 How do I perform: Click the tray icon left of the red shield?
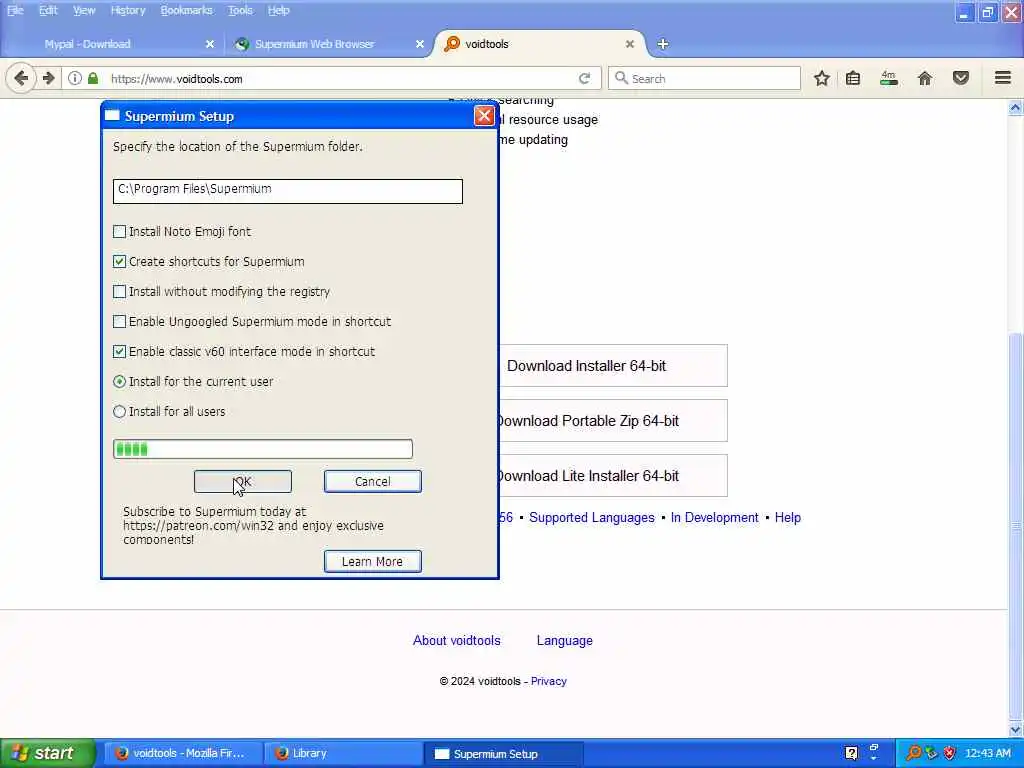click(x=931, y=753)
